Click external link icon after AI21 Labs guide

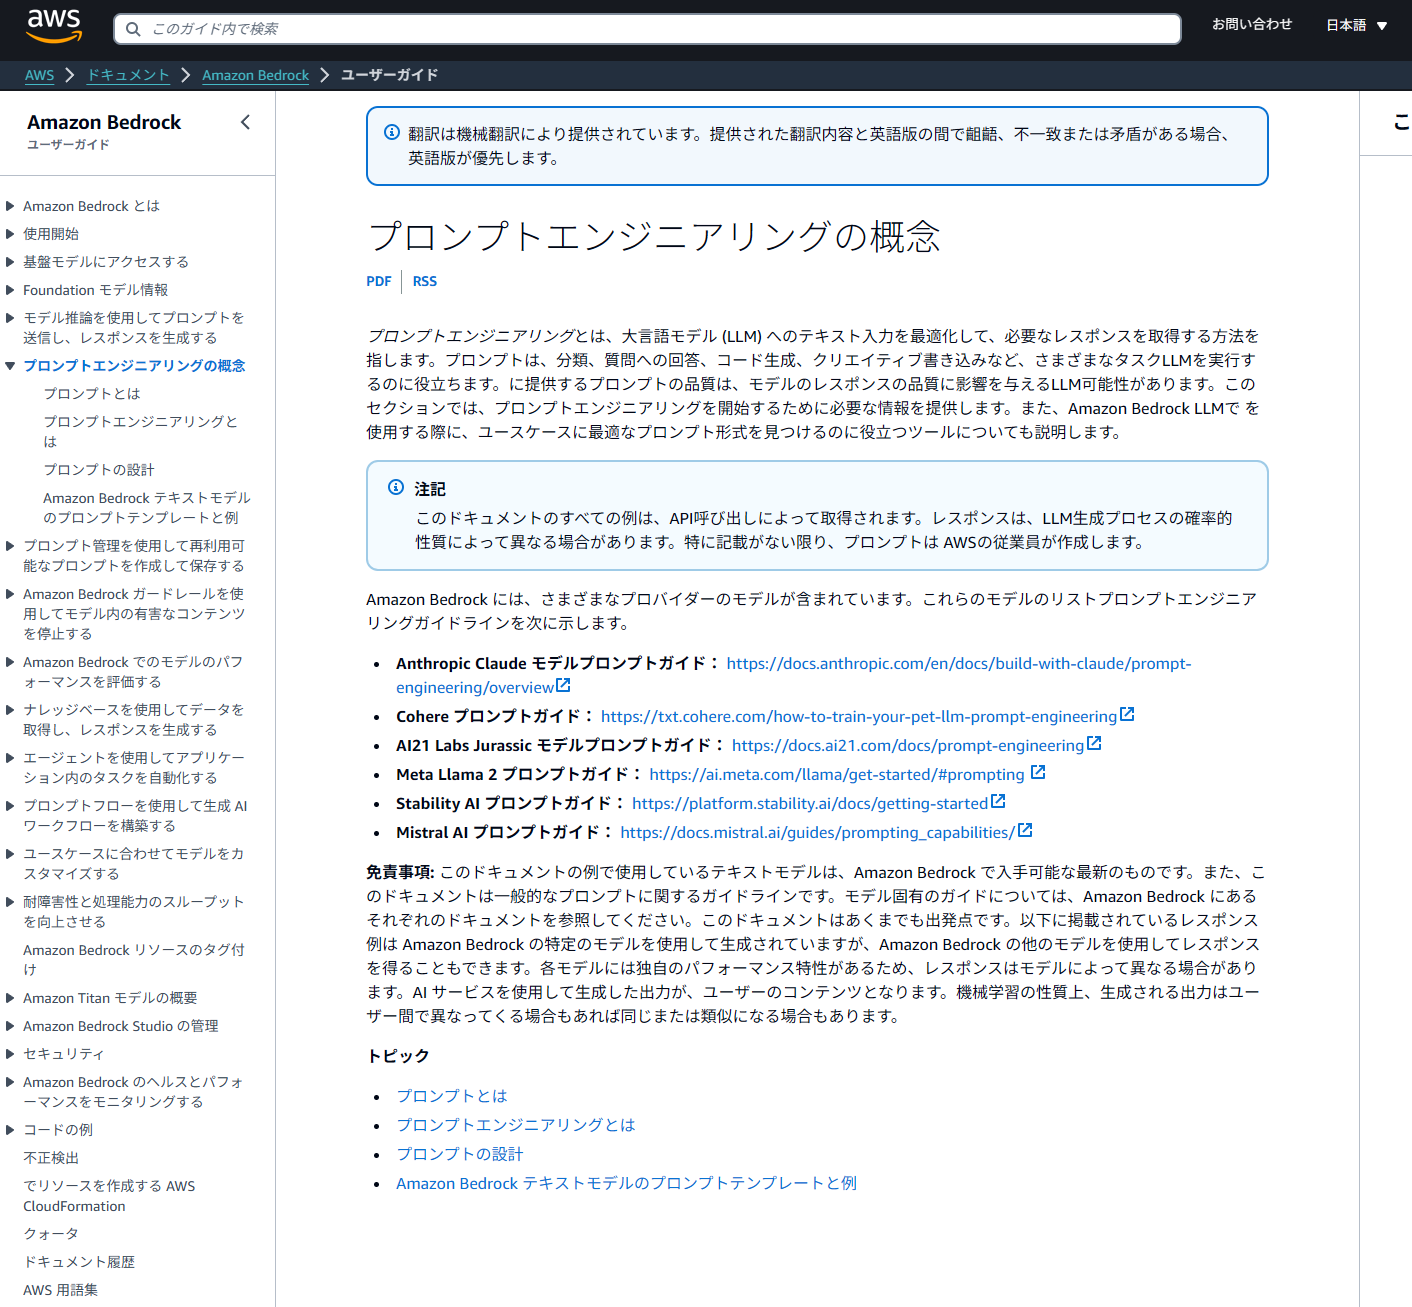tap(1094, 743)
